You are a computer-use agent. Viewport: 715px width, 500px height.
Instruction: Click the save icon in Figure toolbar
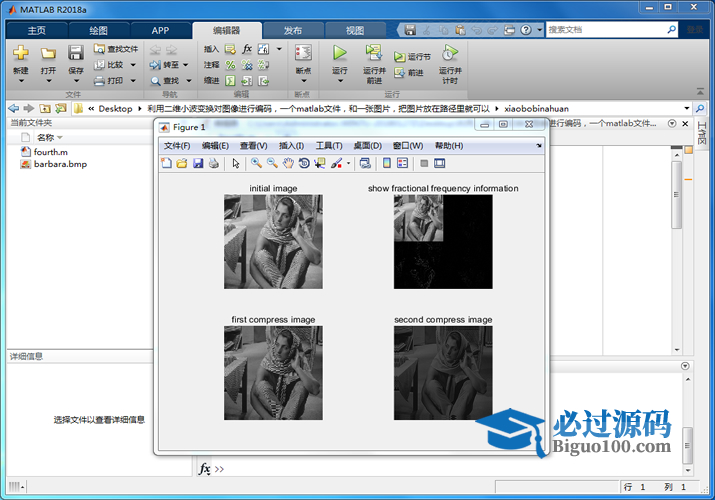click(x=198, y=163)
